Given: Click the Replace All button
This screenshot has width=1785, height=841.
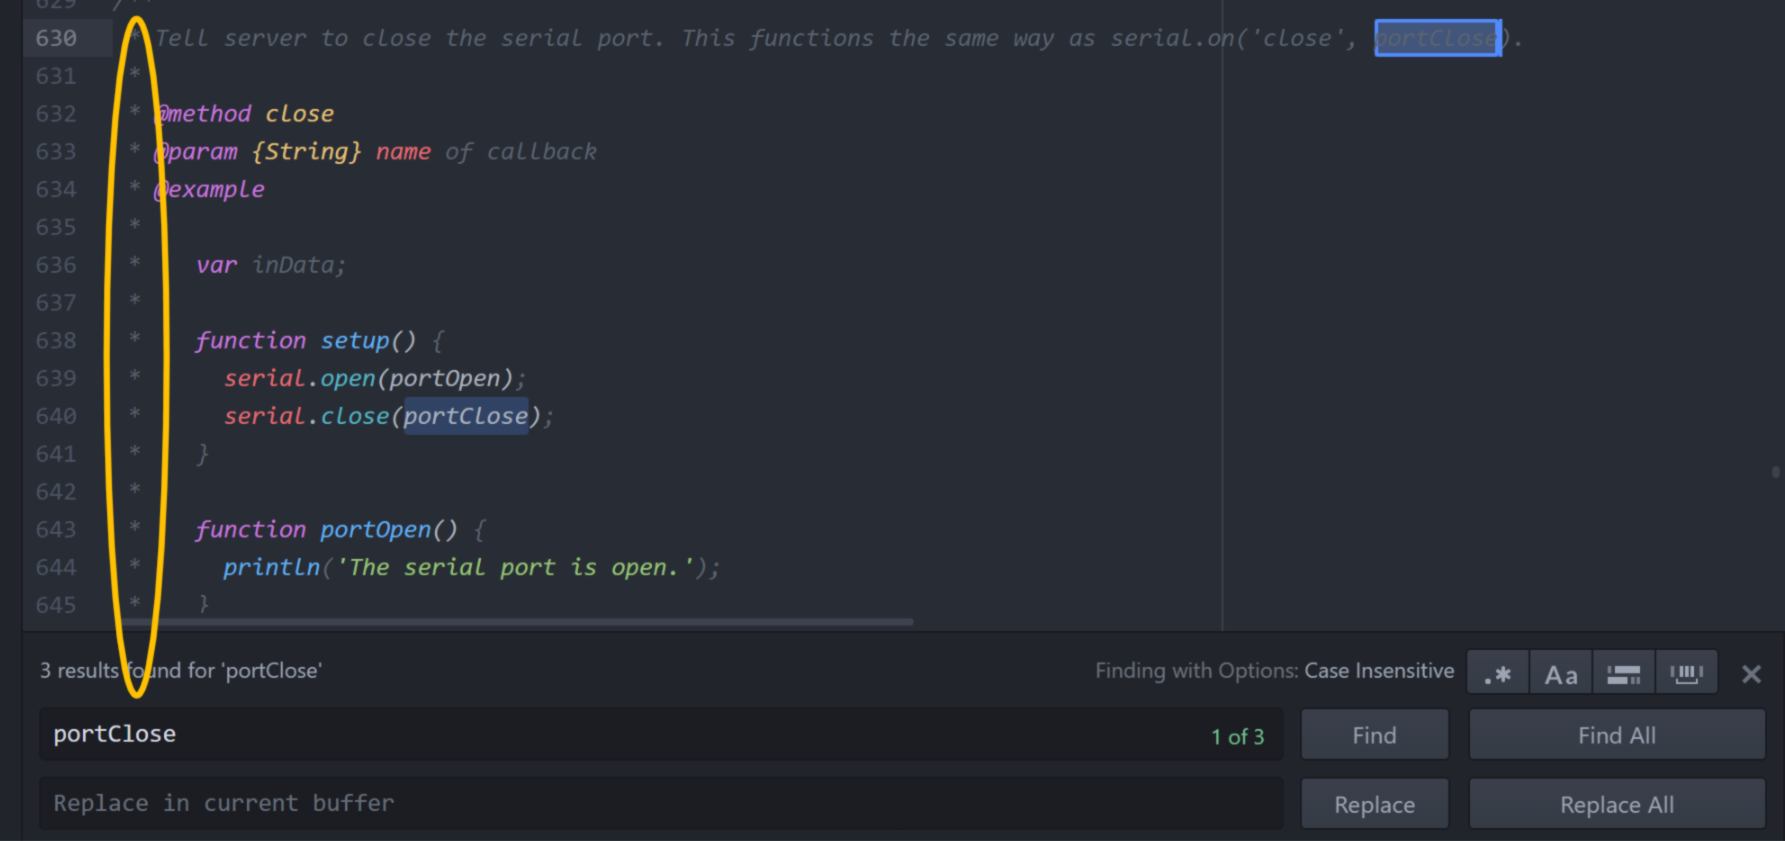Looking at the screenshot, I should pyautogui.click(x=1616, y=804).
